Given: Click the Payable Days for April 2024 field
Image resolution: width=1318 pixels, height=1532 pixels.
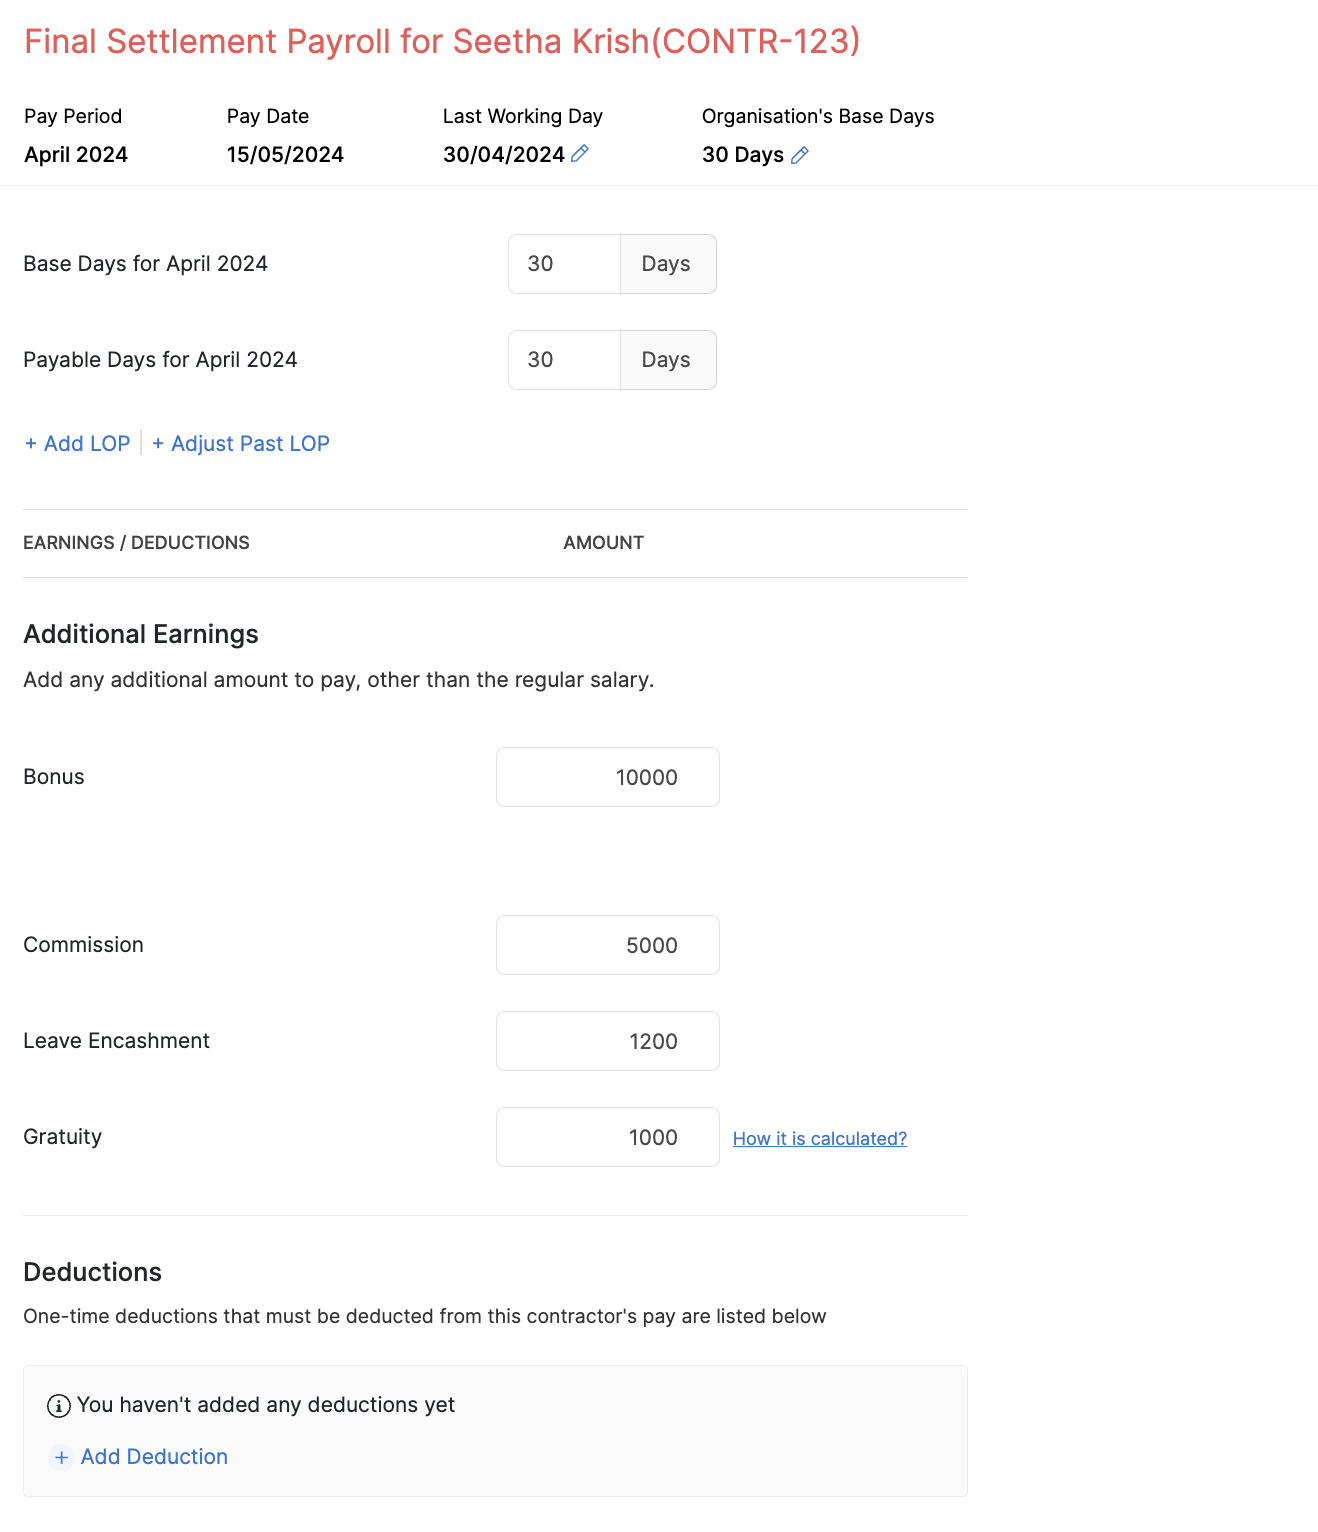Looking at the screenshot, I should [x=563, y=360].
